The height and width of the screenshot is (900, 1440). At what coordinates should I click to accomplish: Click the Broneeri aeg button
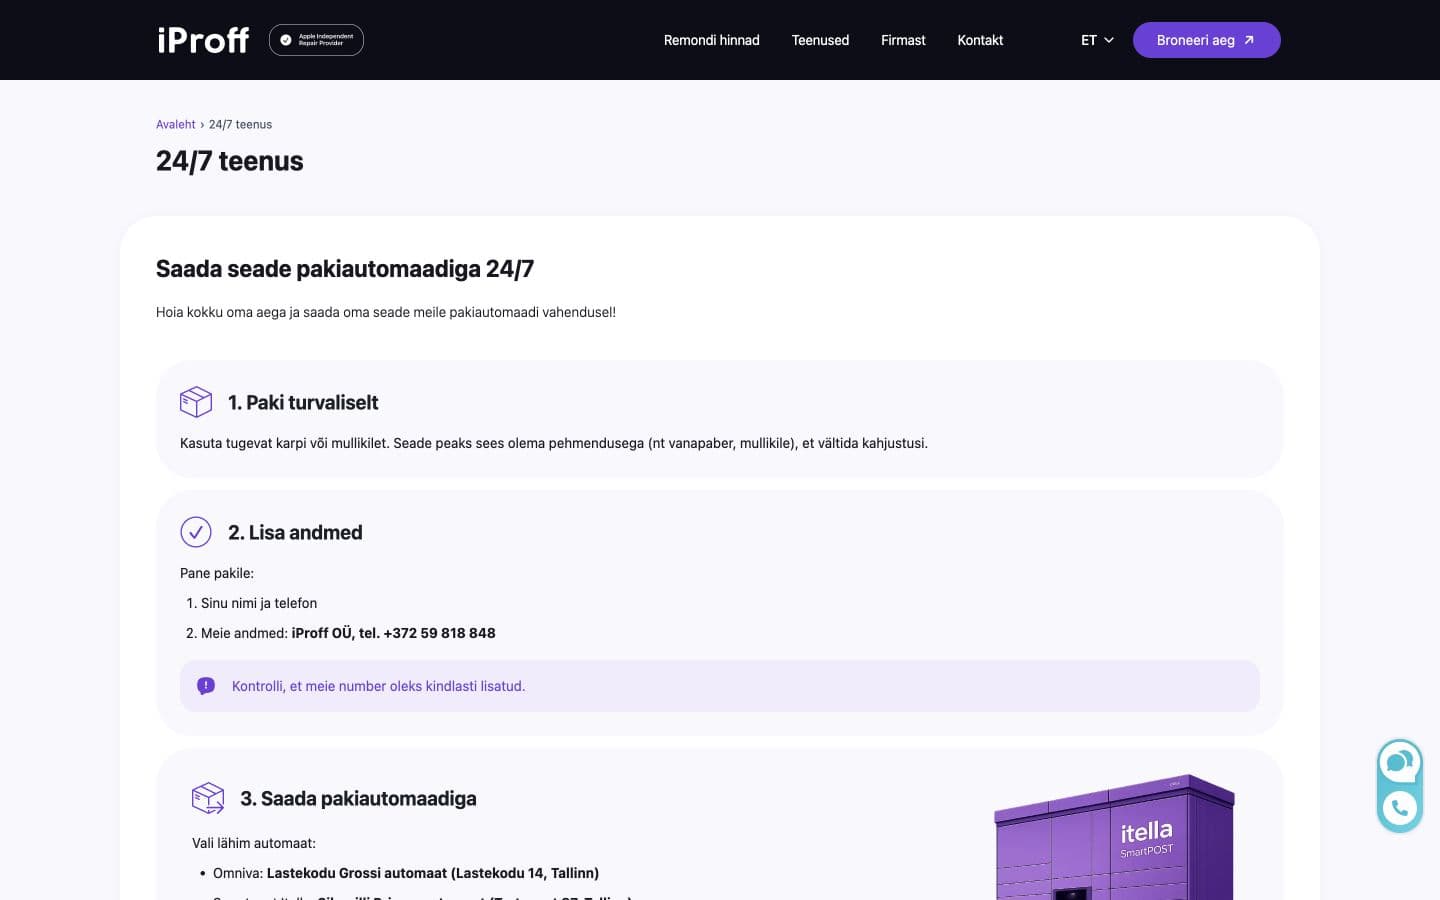[1206, 40]
